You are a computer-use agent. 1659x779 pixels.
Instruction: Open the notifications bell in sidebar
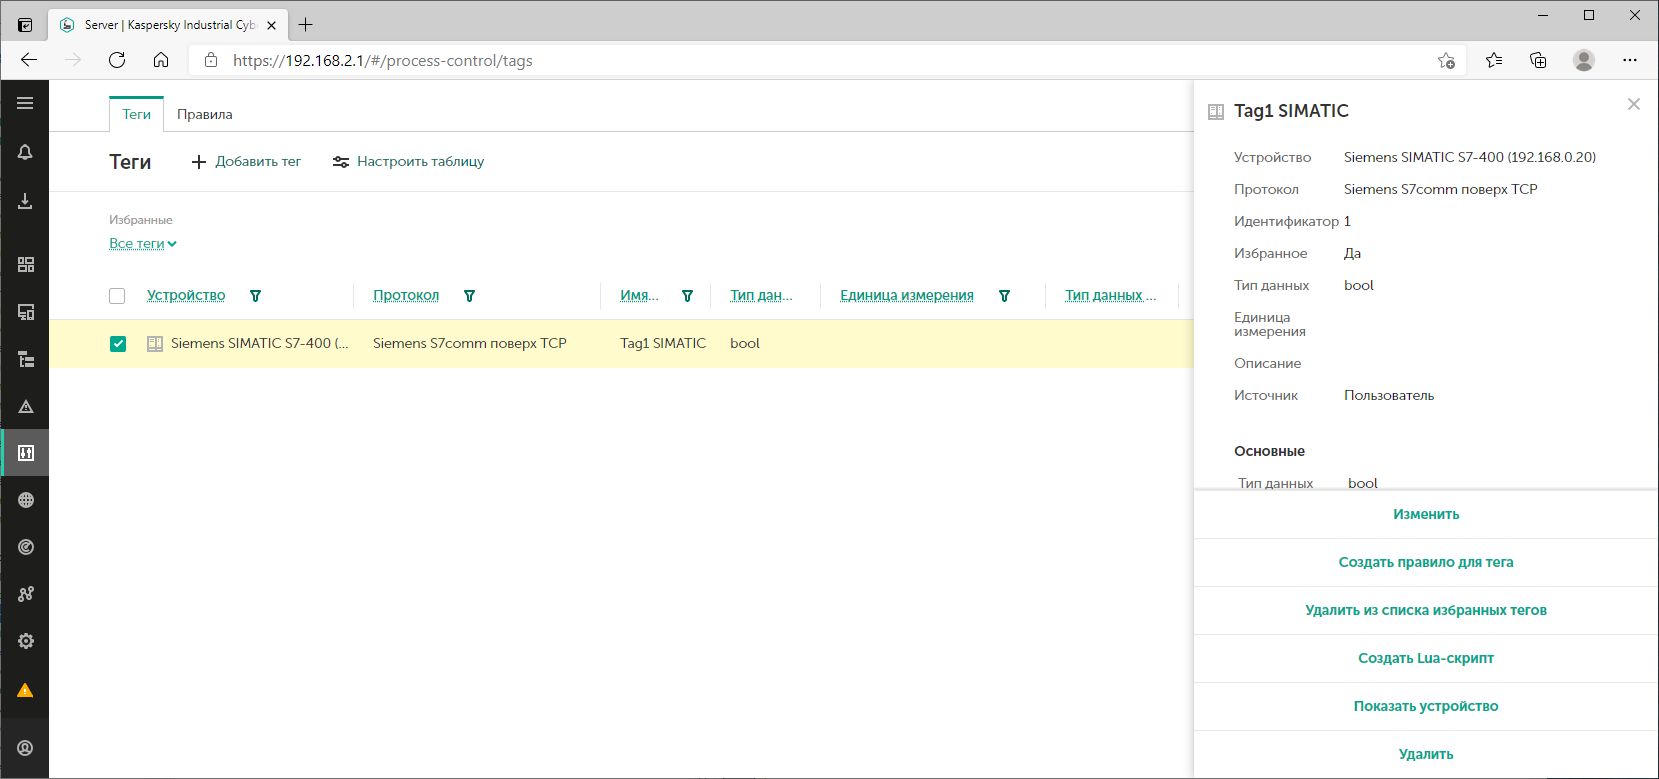tap(25, 152)
